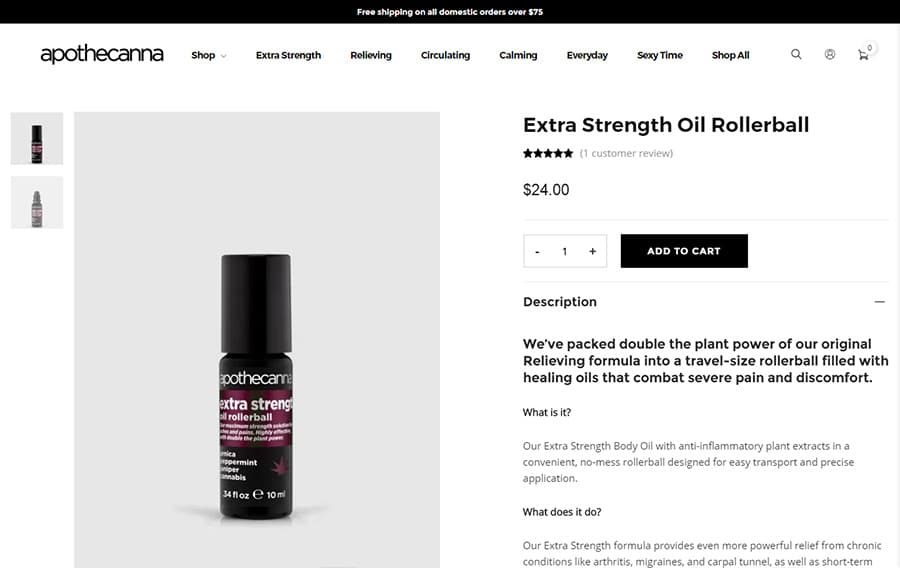Increase quantity with plus button
Viewport: 900px width, 568px height.
click(x=592, y=251)
